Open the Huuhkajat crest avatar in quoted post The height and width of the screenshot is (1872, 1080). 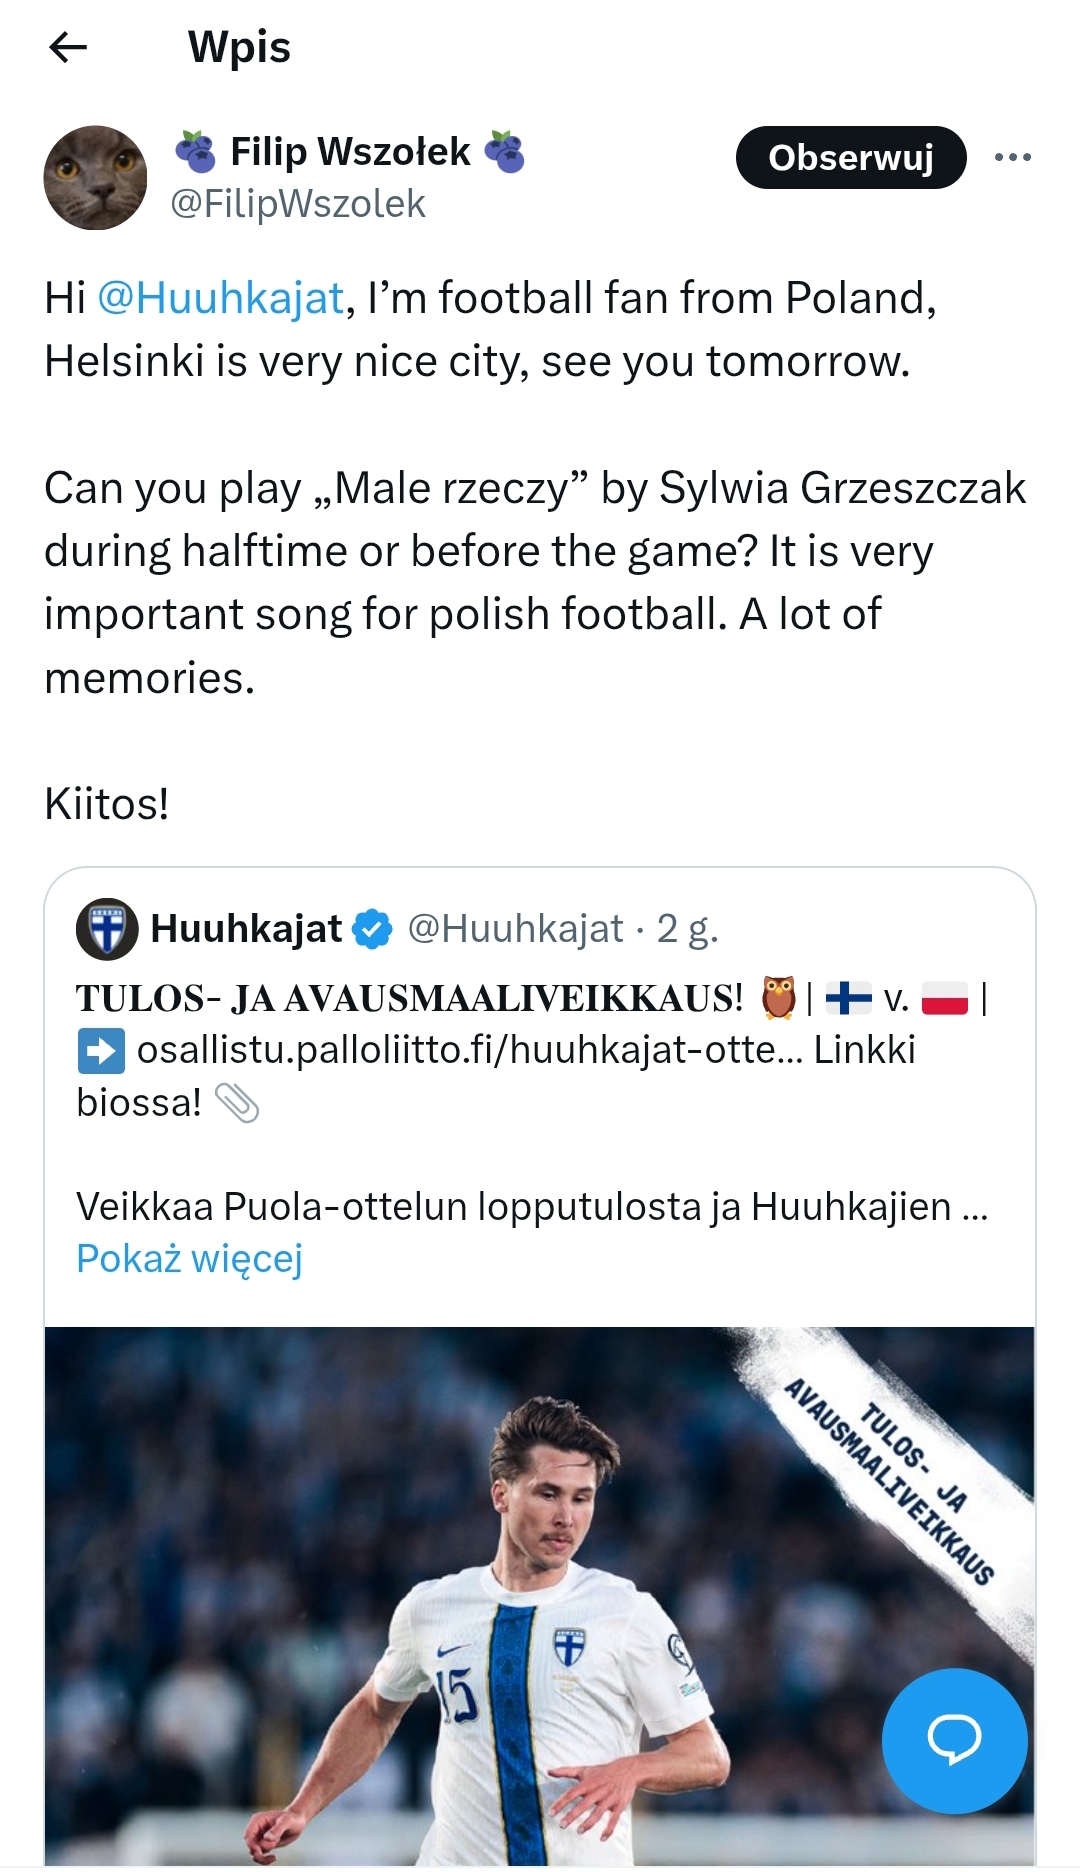click(107, 929)
